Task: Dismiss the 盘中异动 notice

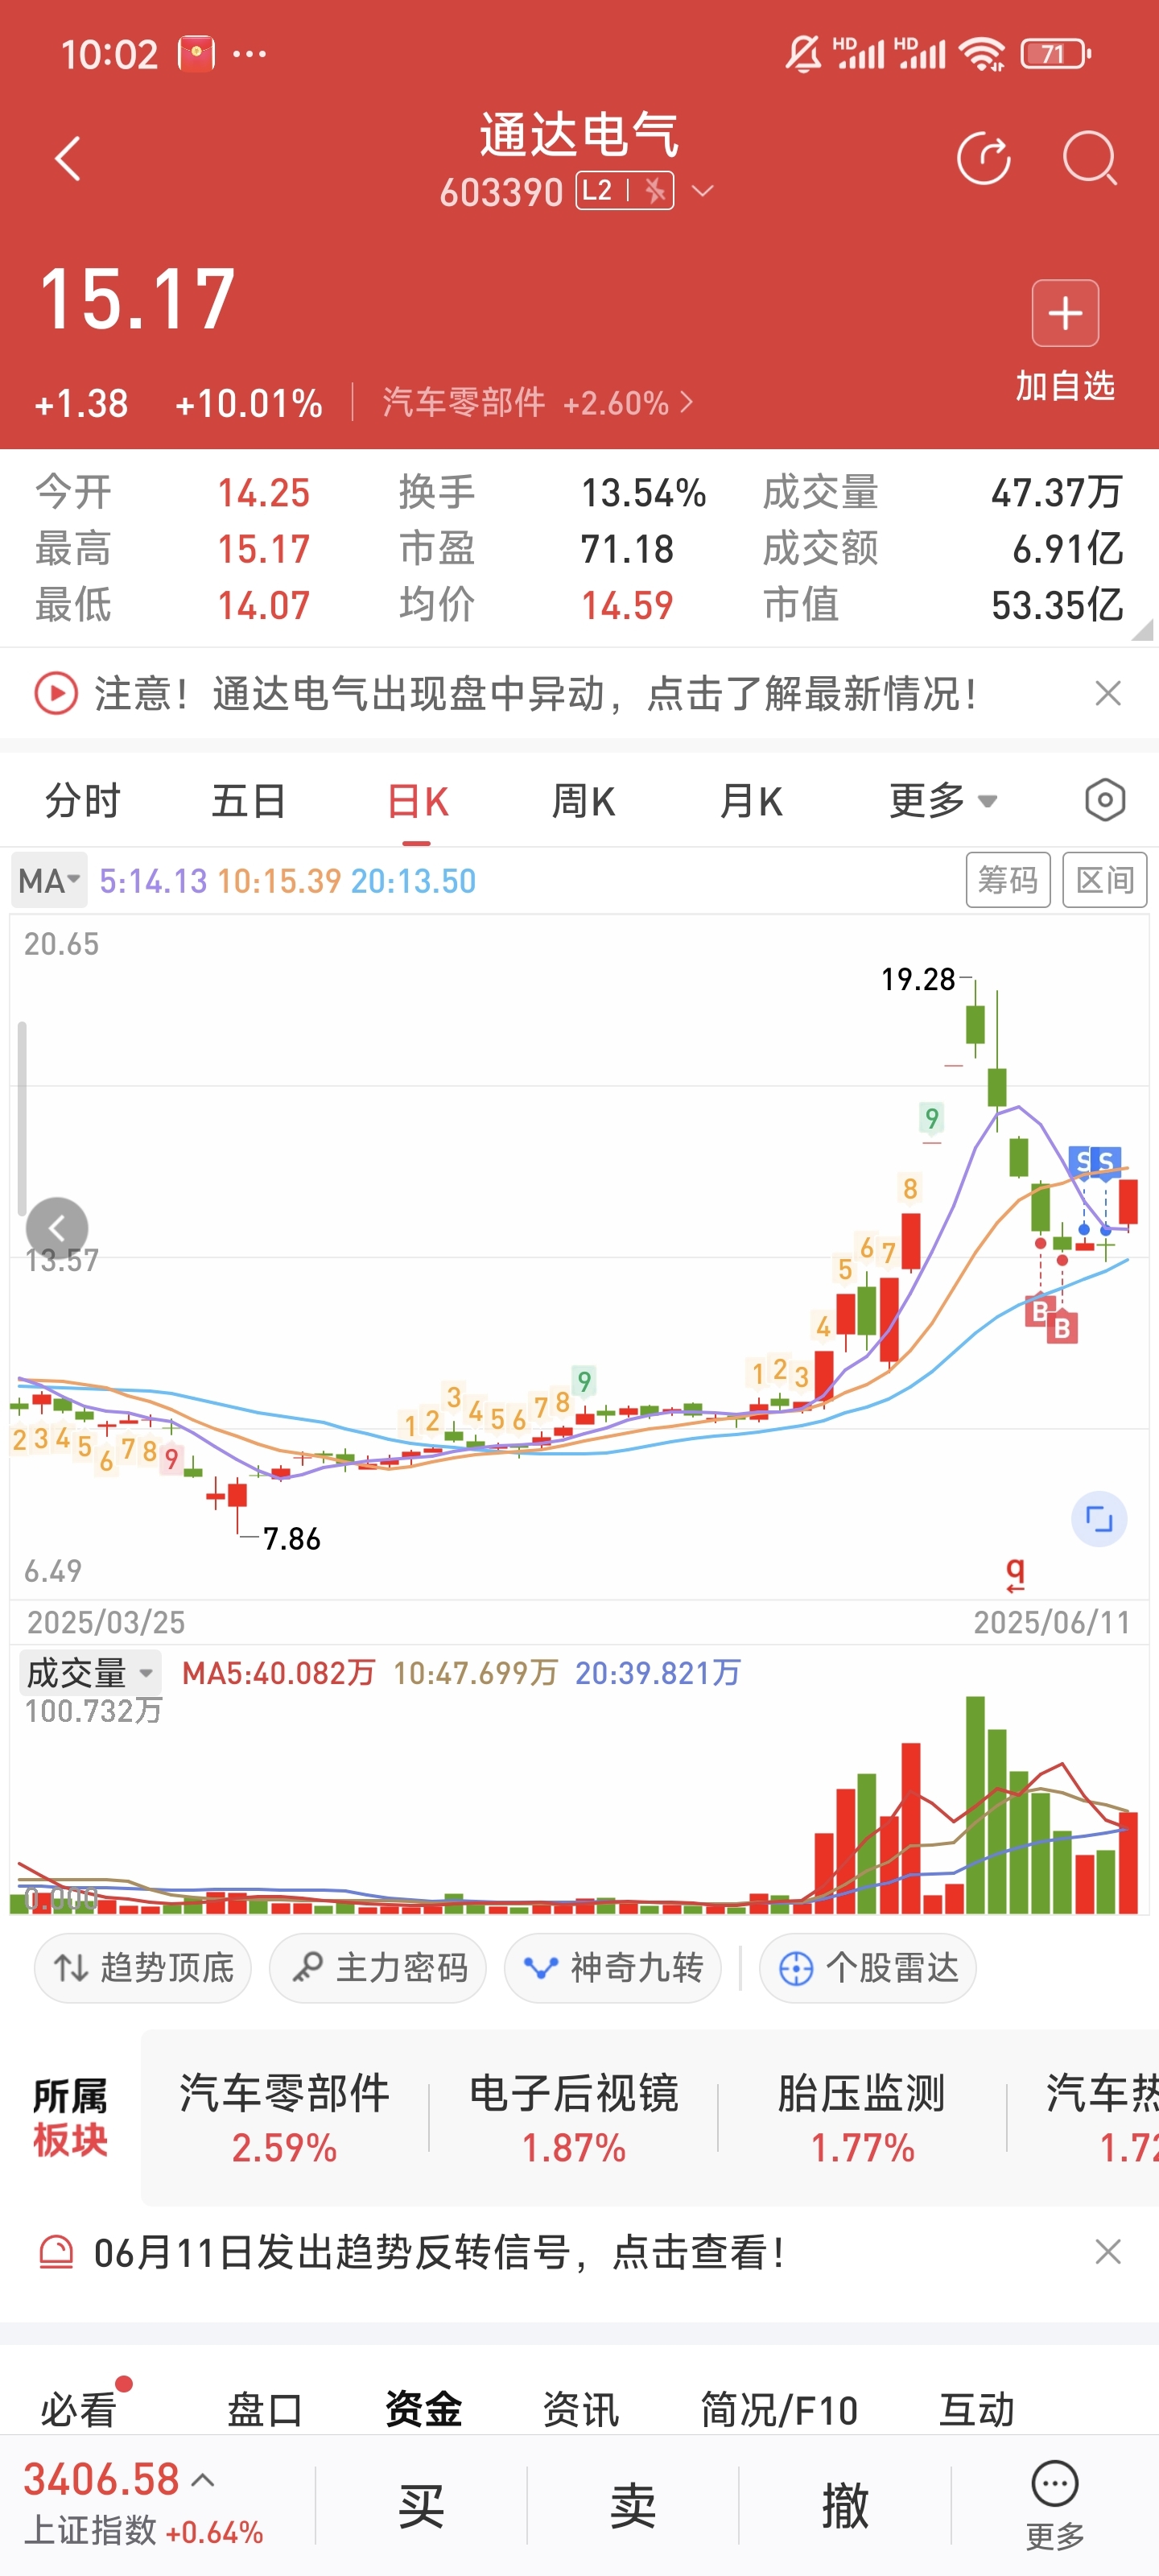Action: 1108,693
